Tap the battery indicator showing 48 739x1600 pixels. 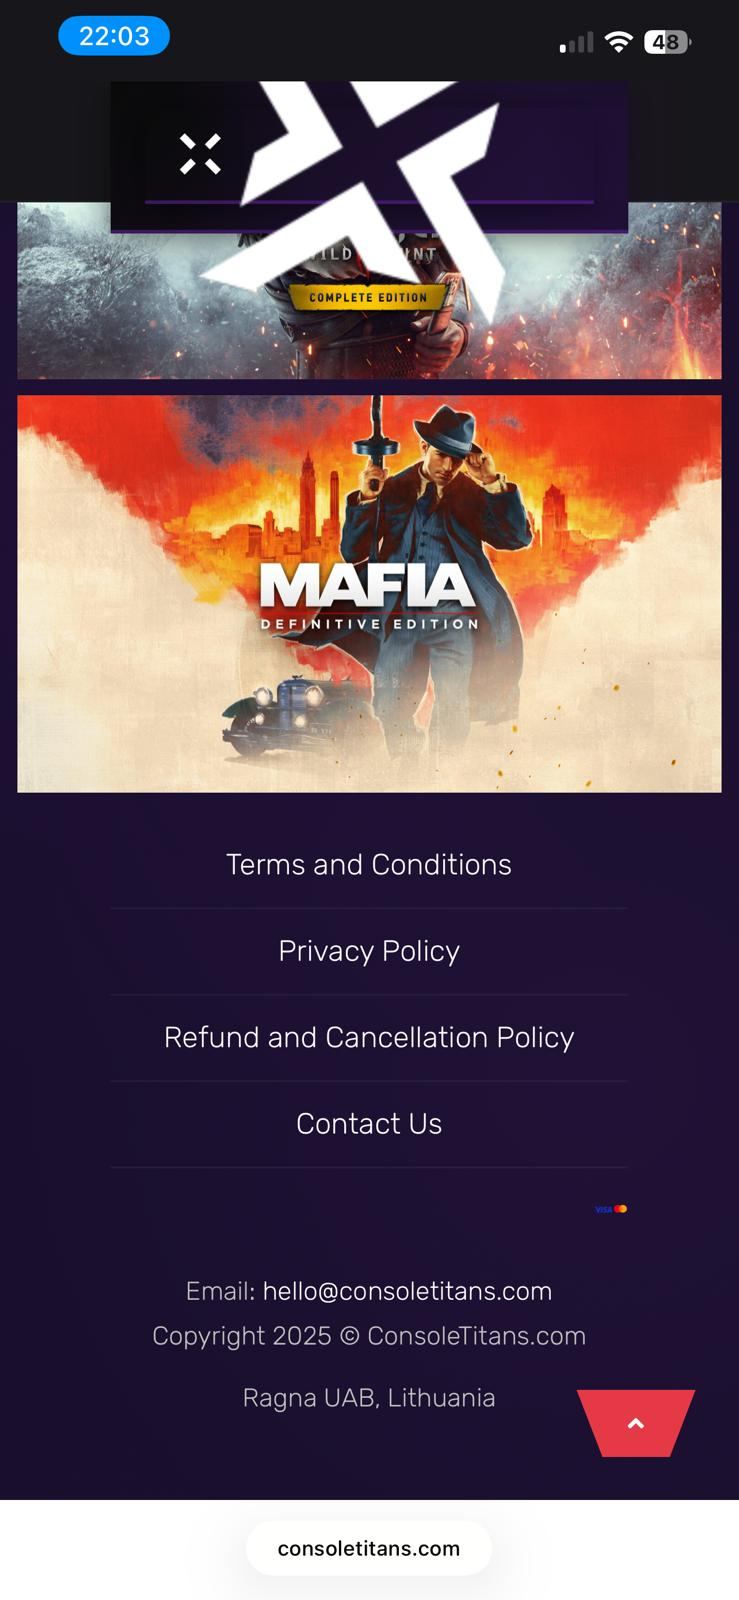point(668,42)
